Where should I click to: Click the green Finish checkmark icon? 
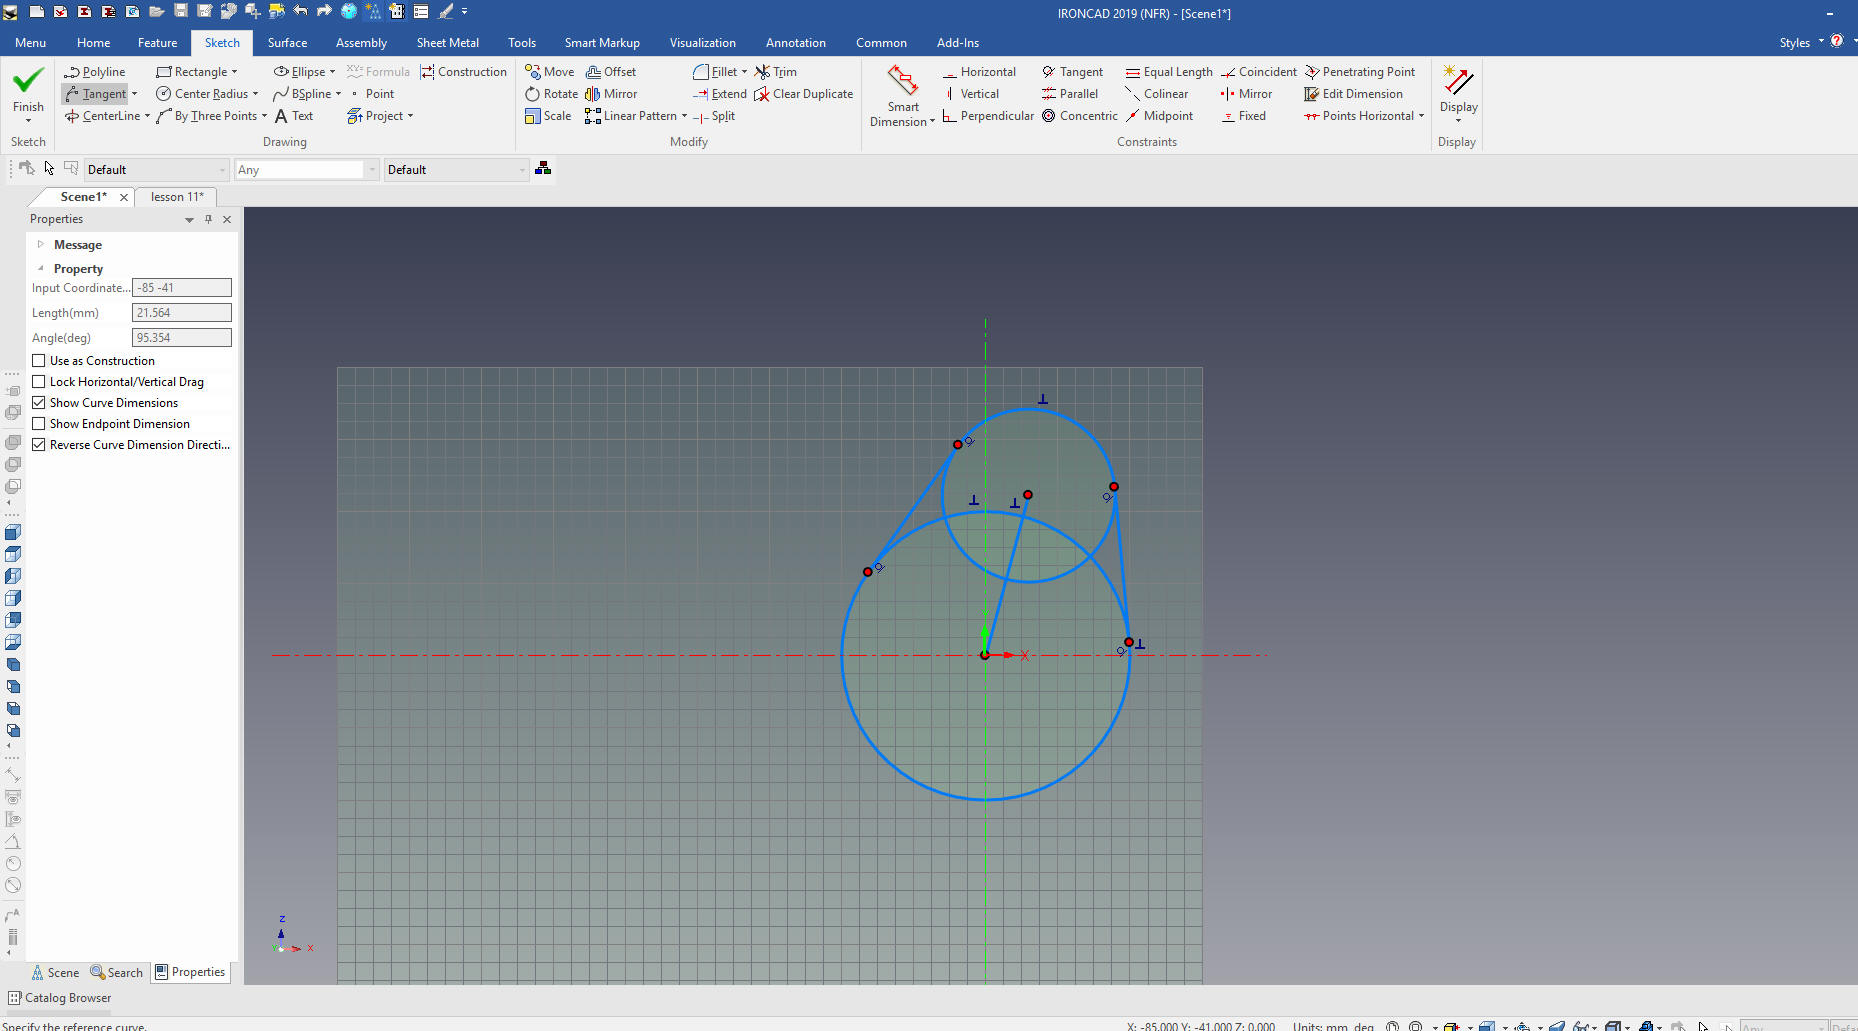(x=28, y=80)
